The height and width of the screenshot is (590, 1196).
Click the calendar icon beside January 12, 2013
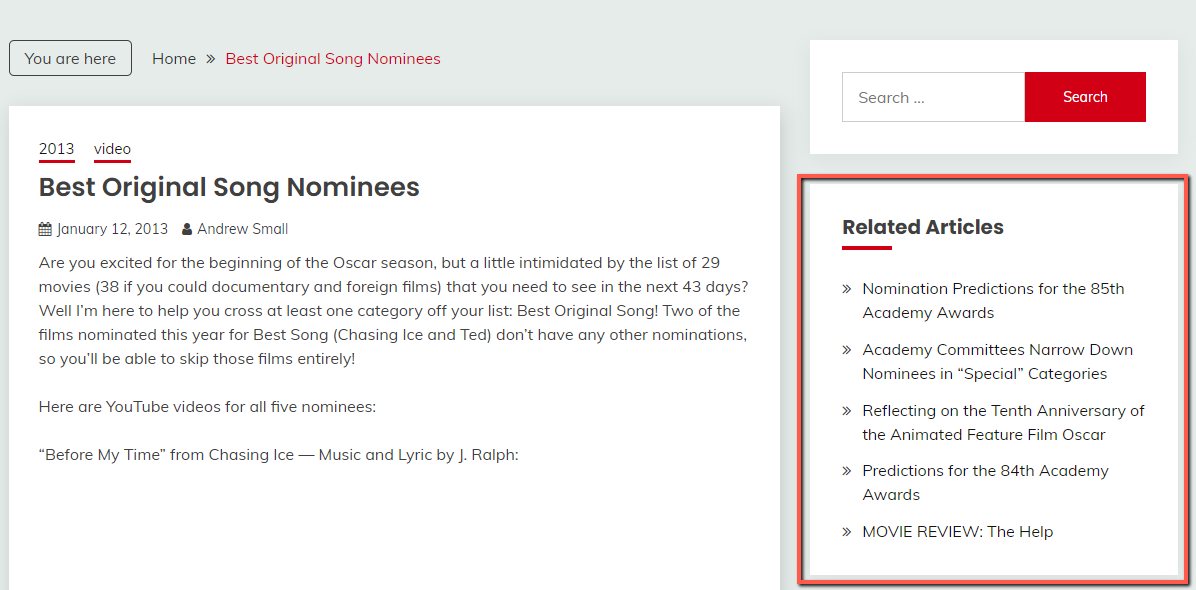click(45, 229)
